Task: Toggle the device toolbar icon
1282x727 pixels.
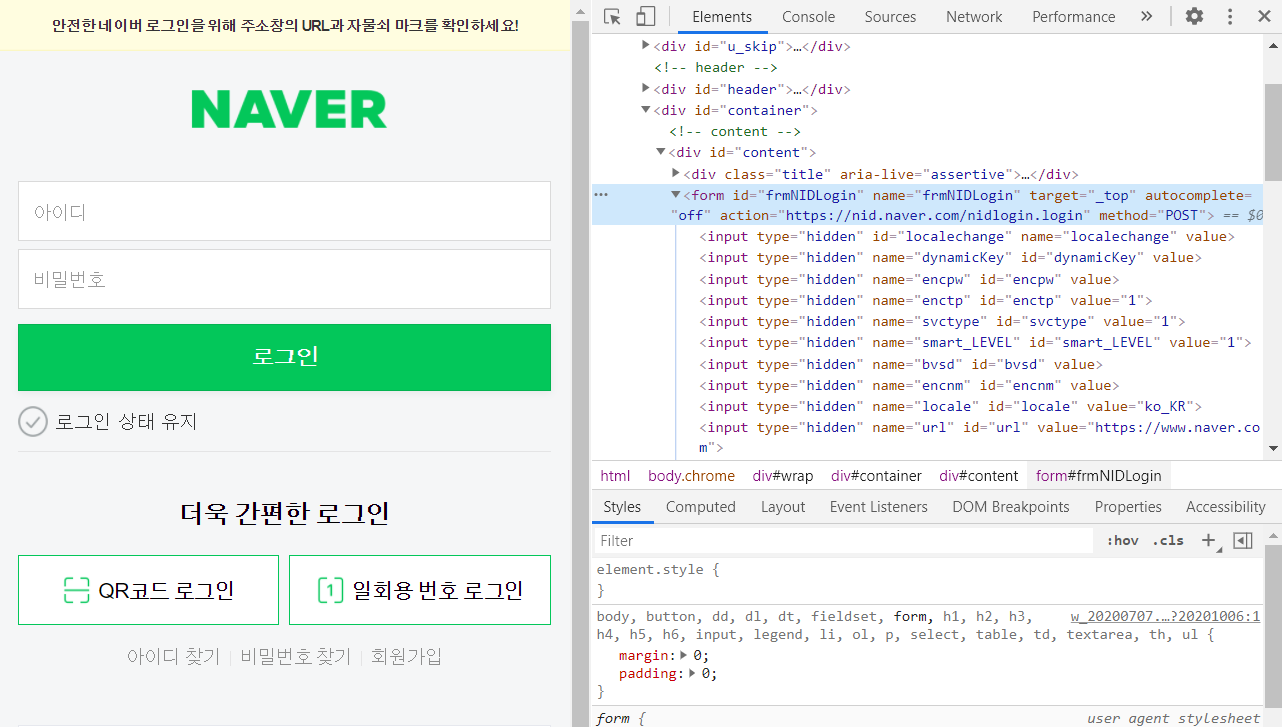Action: point(645,16)
